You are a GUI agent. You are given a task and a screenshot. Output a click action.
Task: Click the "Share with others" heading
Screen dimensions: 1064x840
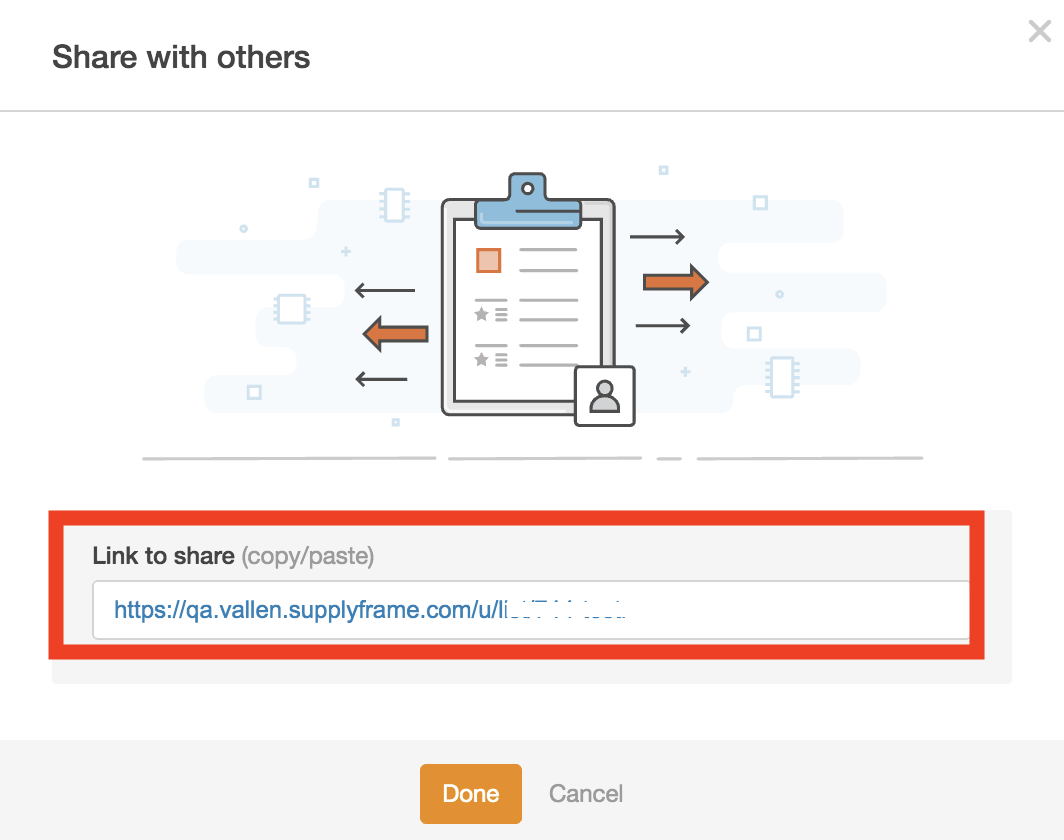pyautogui.click(x=181, y=57)
